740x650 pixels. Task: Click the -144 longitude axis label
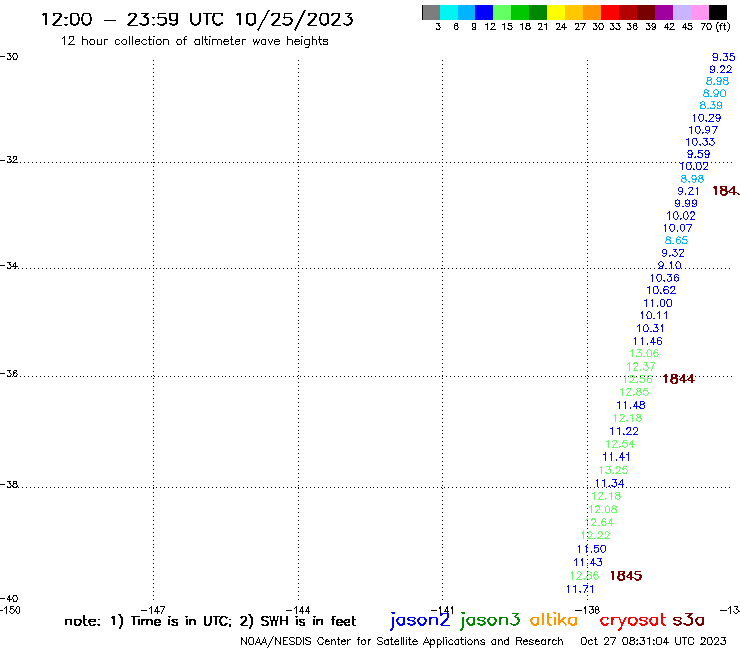click(x=298, y=610)
